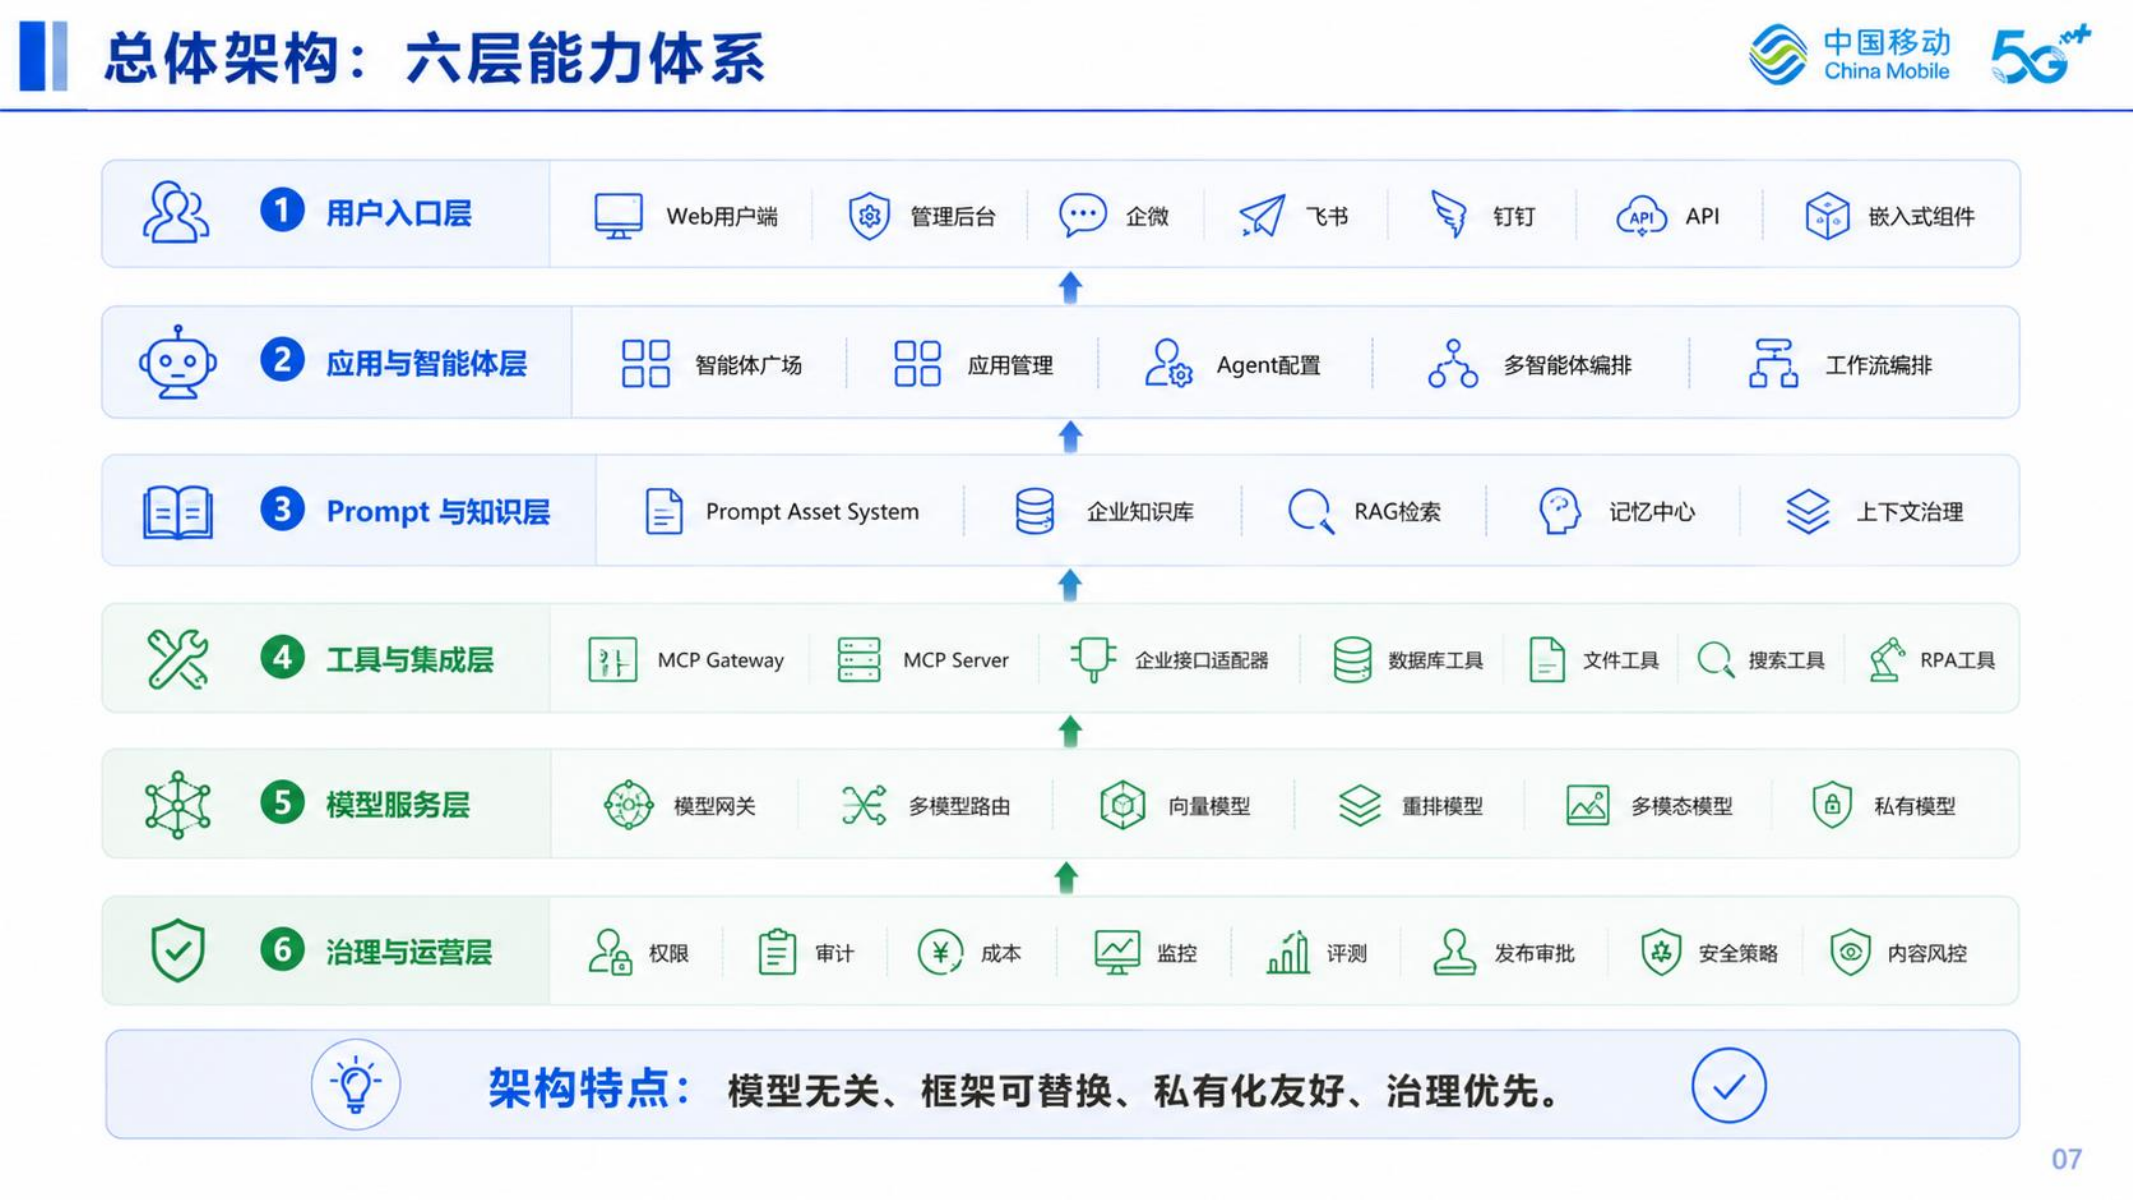Click the Web用户端 monitor icon
The image size is (2133, 1200).
(x=618, y=215)
